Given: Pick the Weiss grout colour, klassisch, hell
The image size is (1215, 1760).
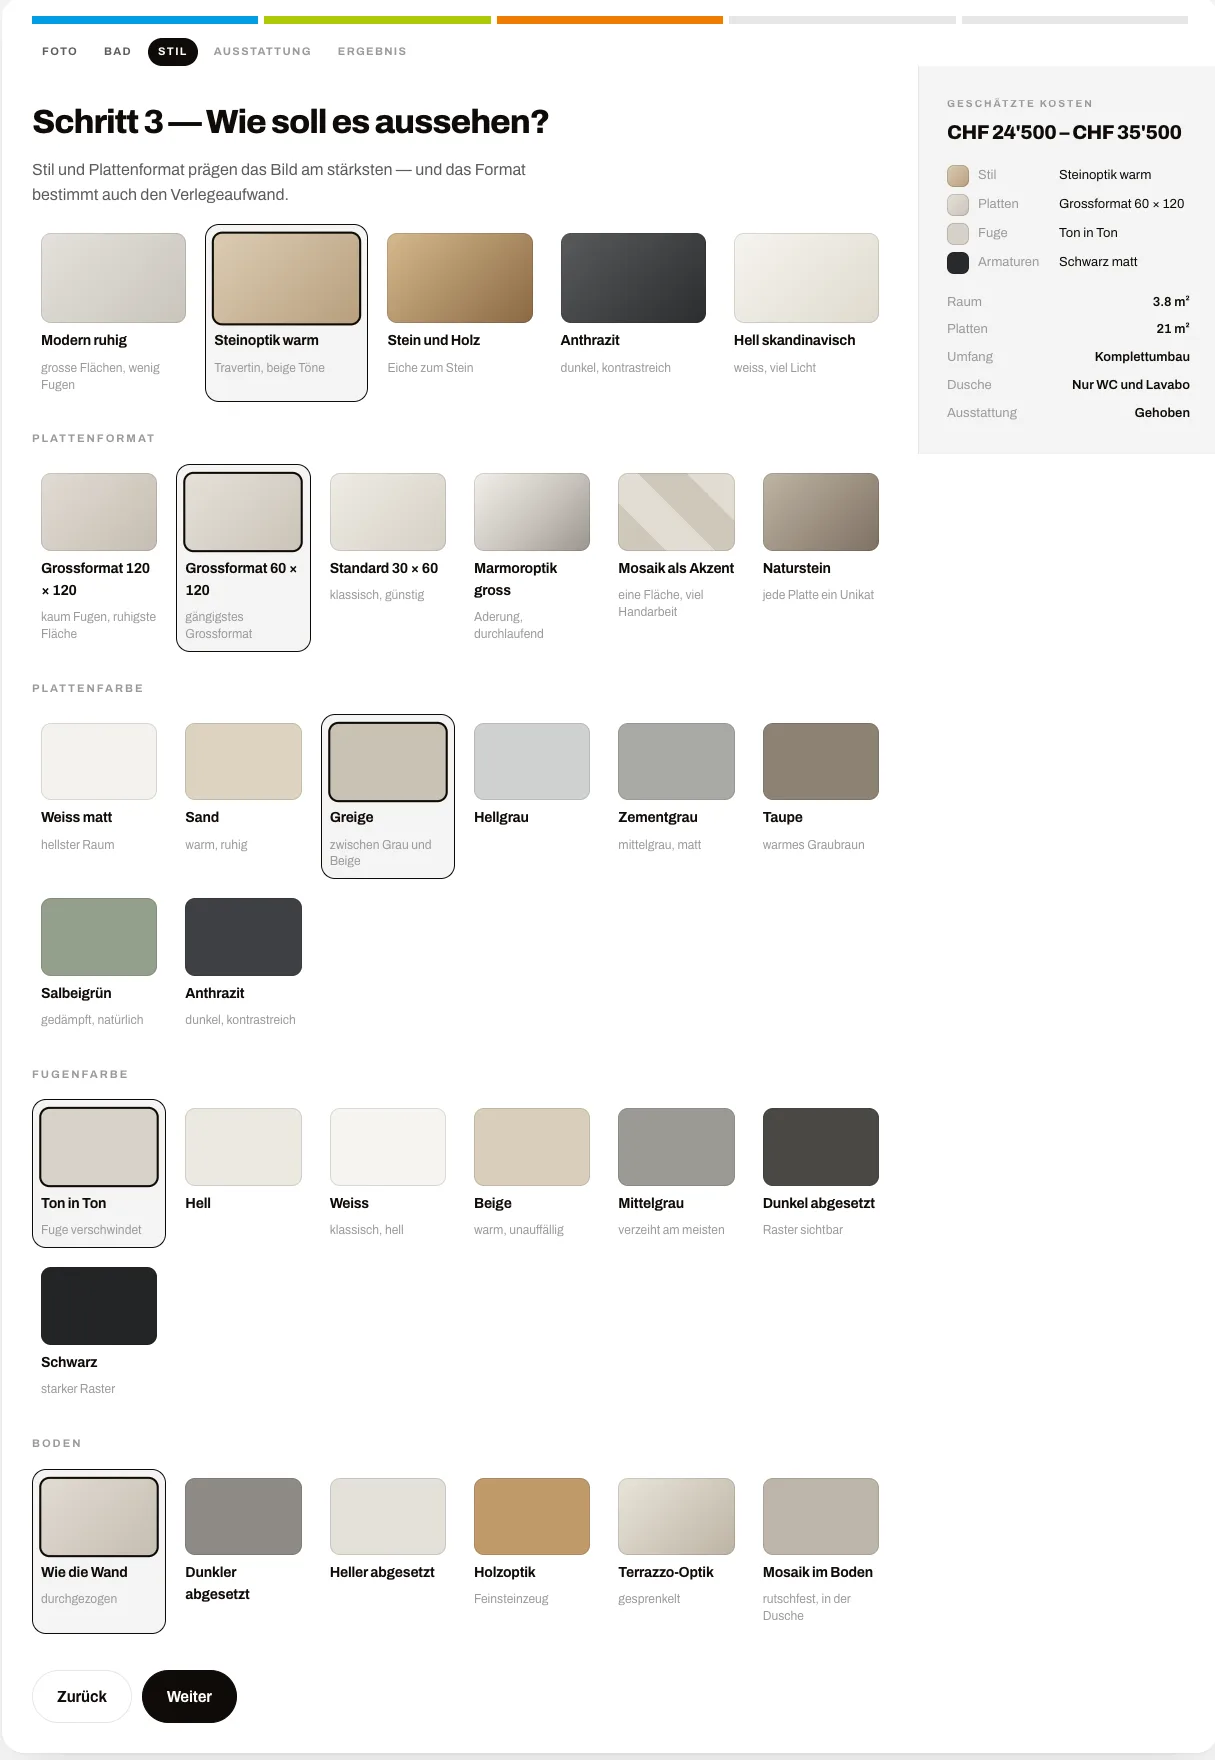Looking at the screenshot, I should [388, 1173].
